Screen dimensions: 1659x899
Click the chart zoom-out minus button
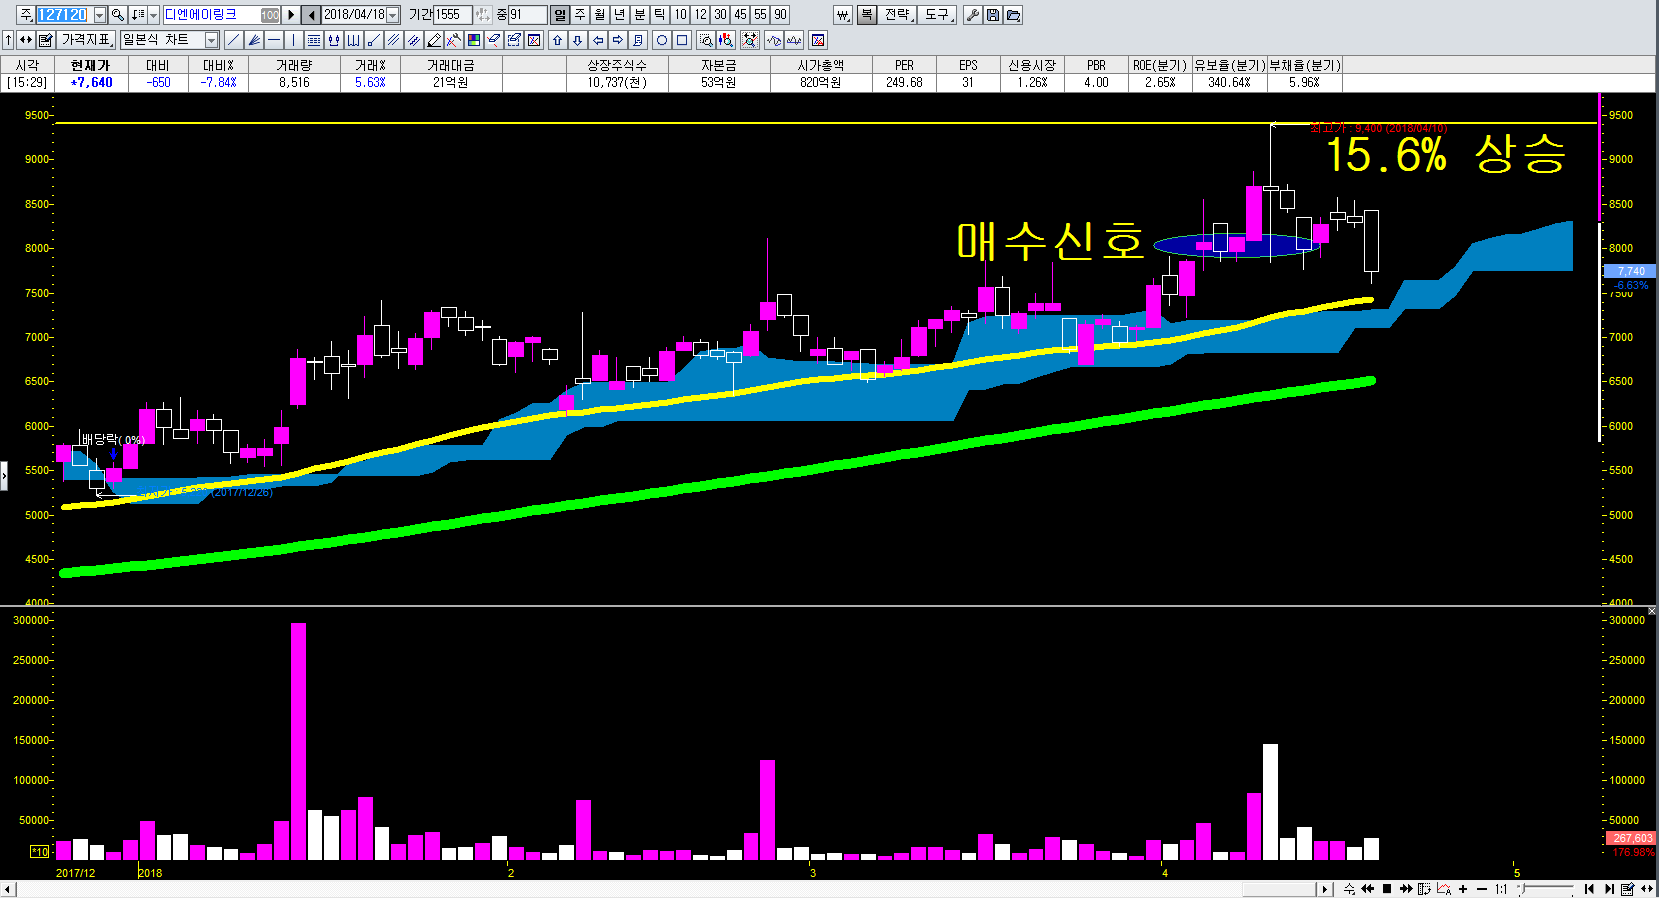click(1481, 889)
